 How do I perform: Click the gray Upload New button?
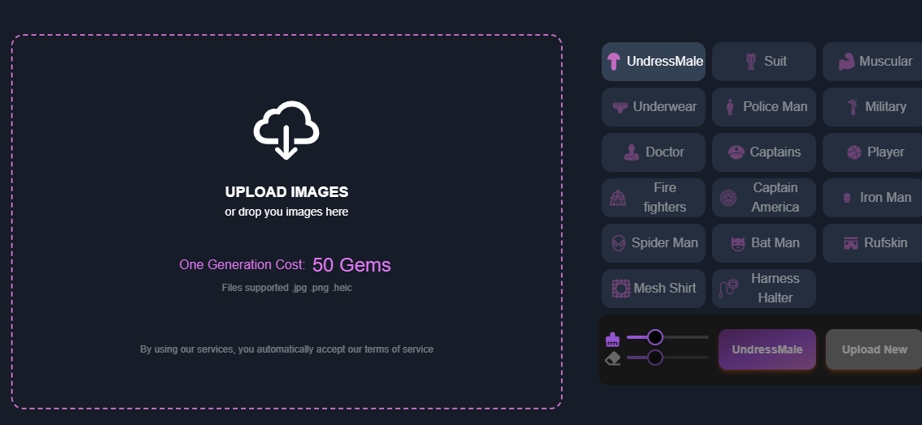pyautogui.click(x=874, y=349)
